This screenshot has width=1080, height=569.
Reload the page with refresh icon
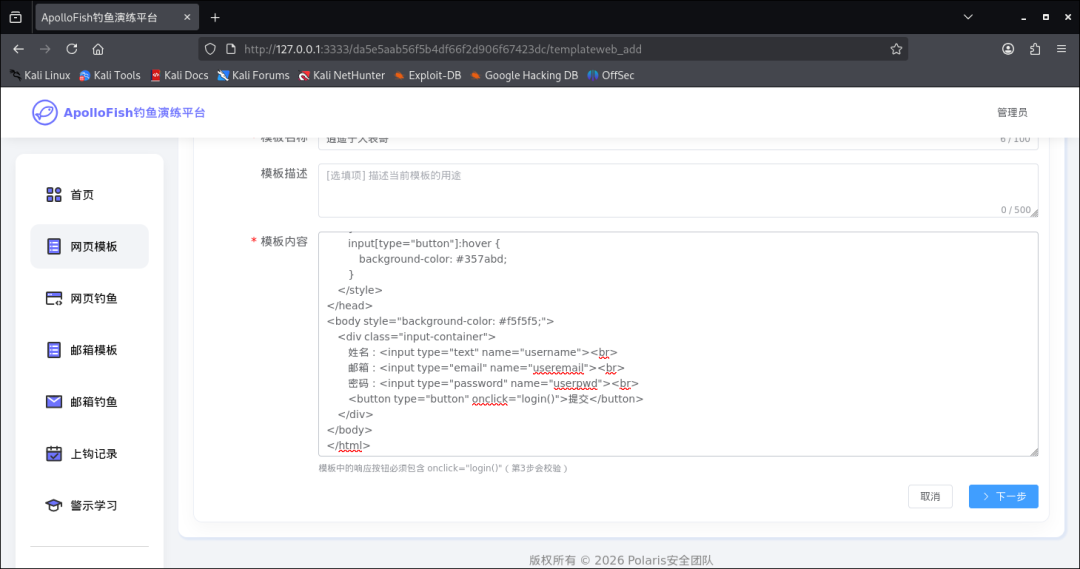(x=72, y=49)
